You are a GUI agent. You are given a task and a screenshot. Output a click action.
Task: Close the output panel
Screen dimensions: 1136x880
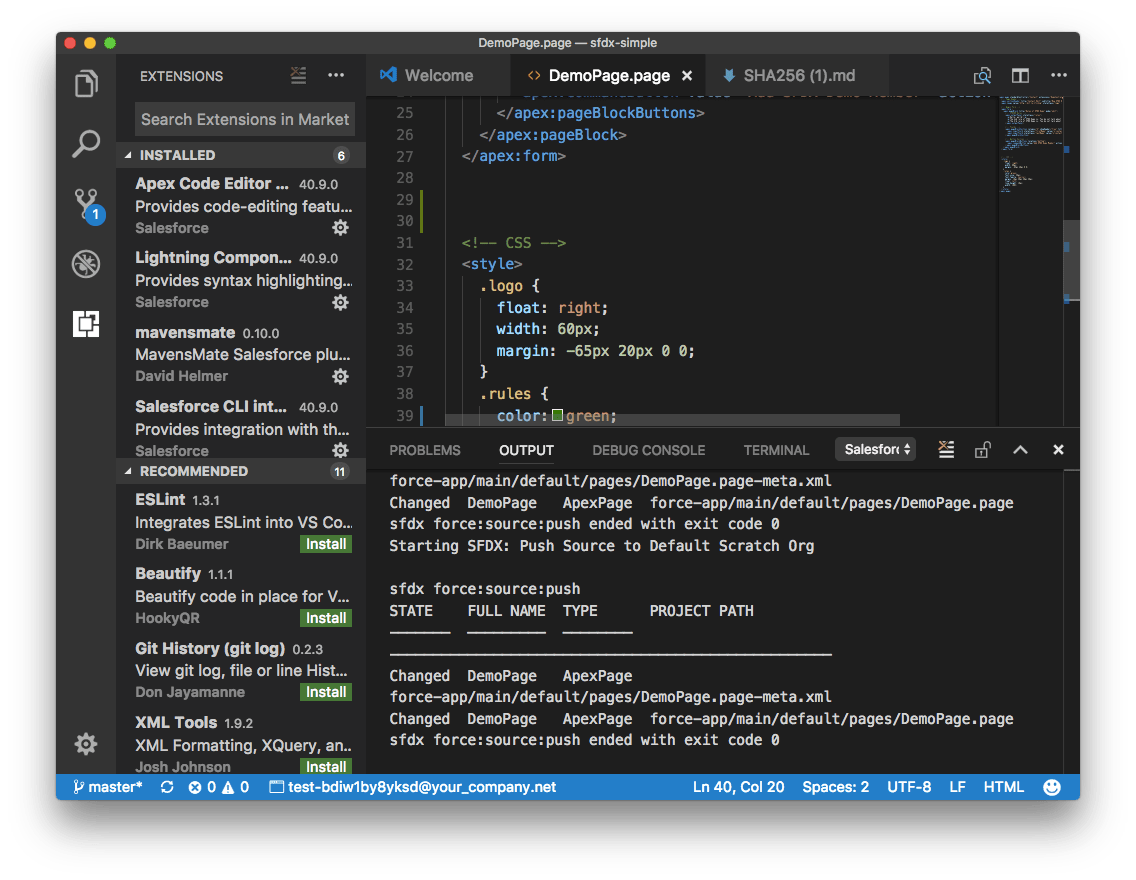(1058, 450)
